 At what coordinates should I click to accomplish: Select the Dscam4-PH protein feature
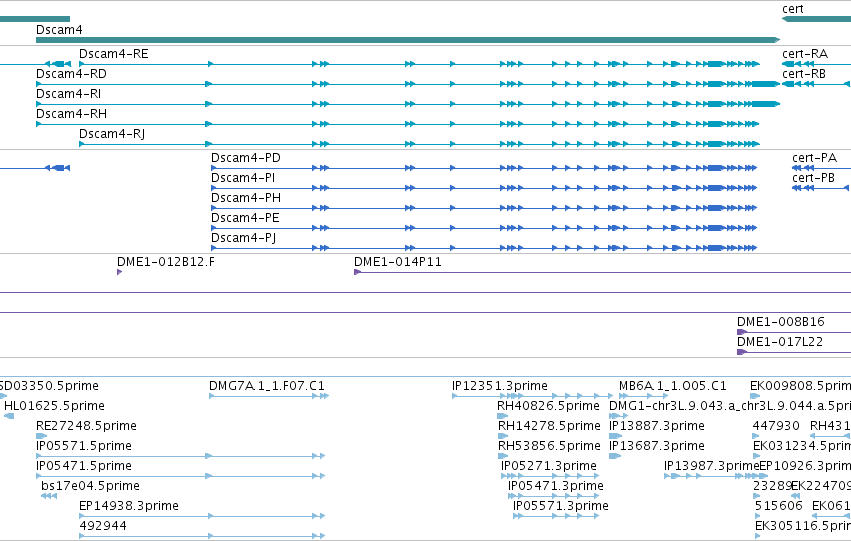pyautogui.click(x=246, y=198)
